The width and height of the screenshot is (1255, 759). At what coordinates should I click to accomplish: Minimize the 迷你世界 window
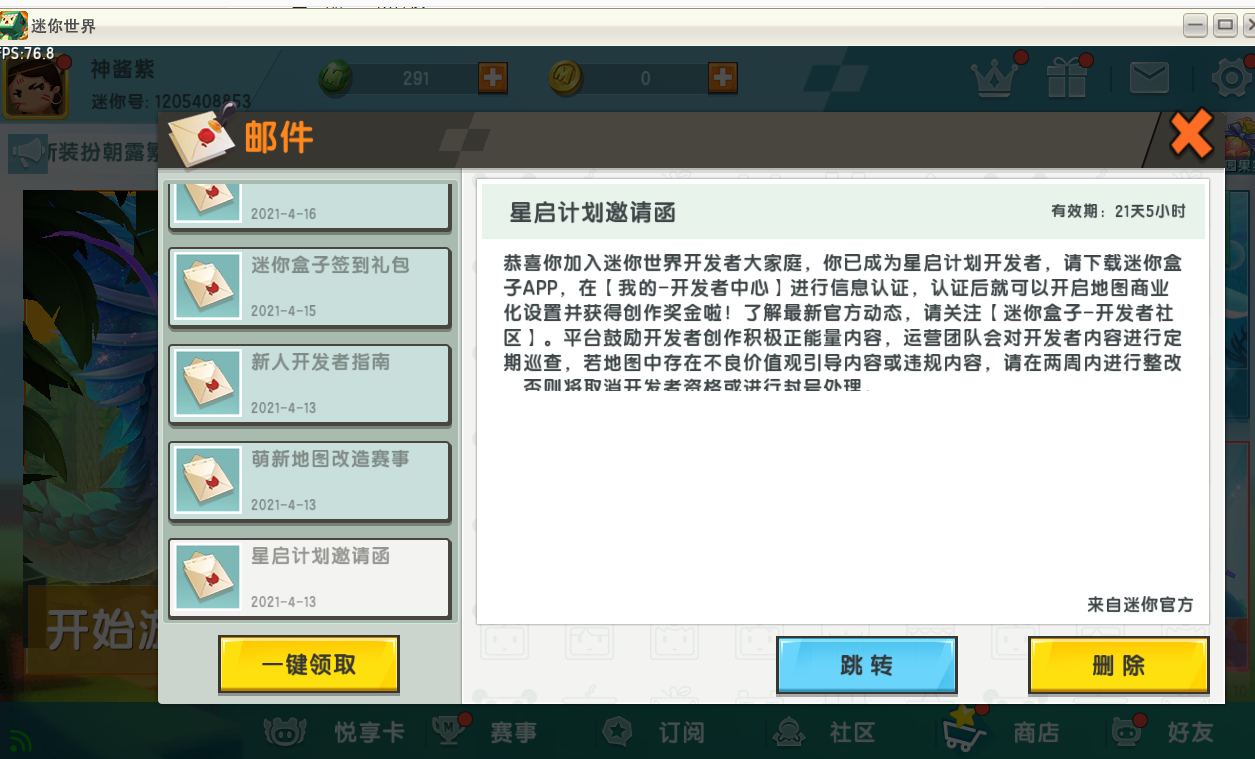coord(1195,25)
